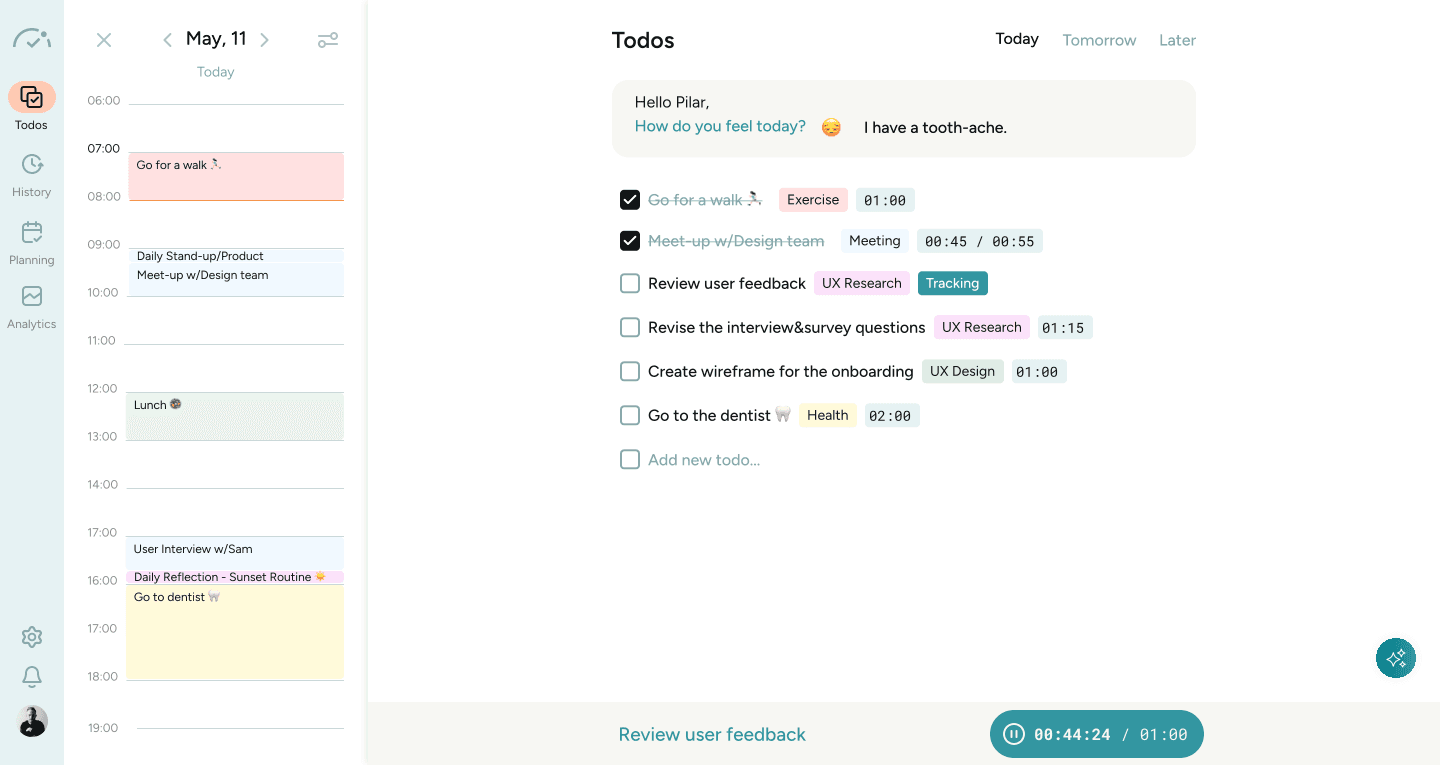Advance to the next day with the right chevron
1440x765 pixels.
click(x=265, y=39)
